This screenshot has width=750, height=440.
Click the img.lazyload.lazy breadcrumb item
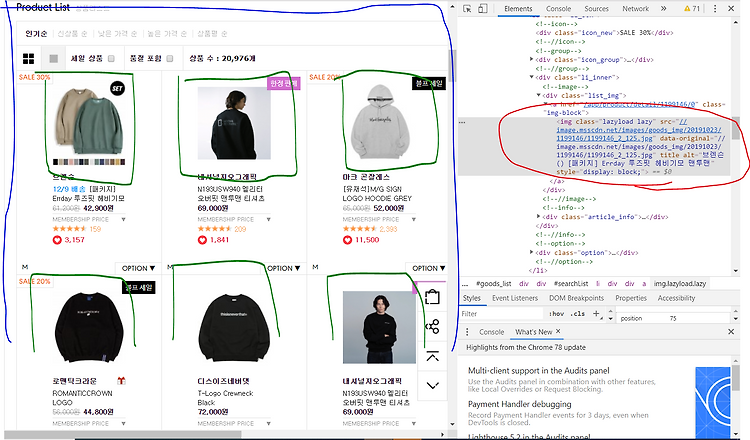(x=680, y=284)
